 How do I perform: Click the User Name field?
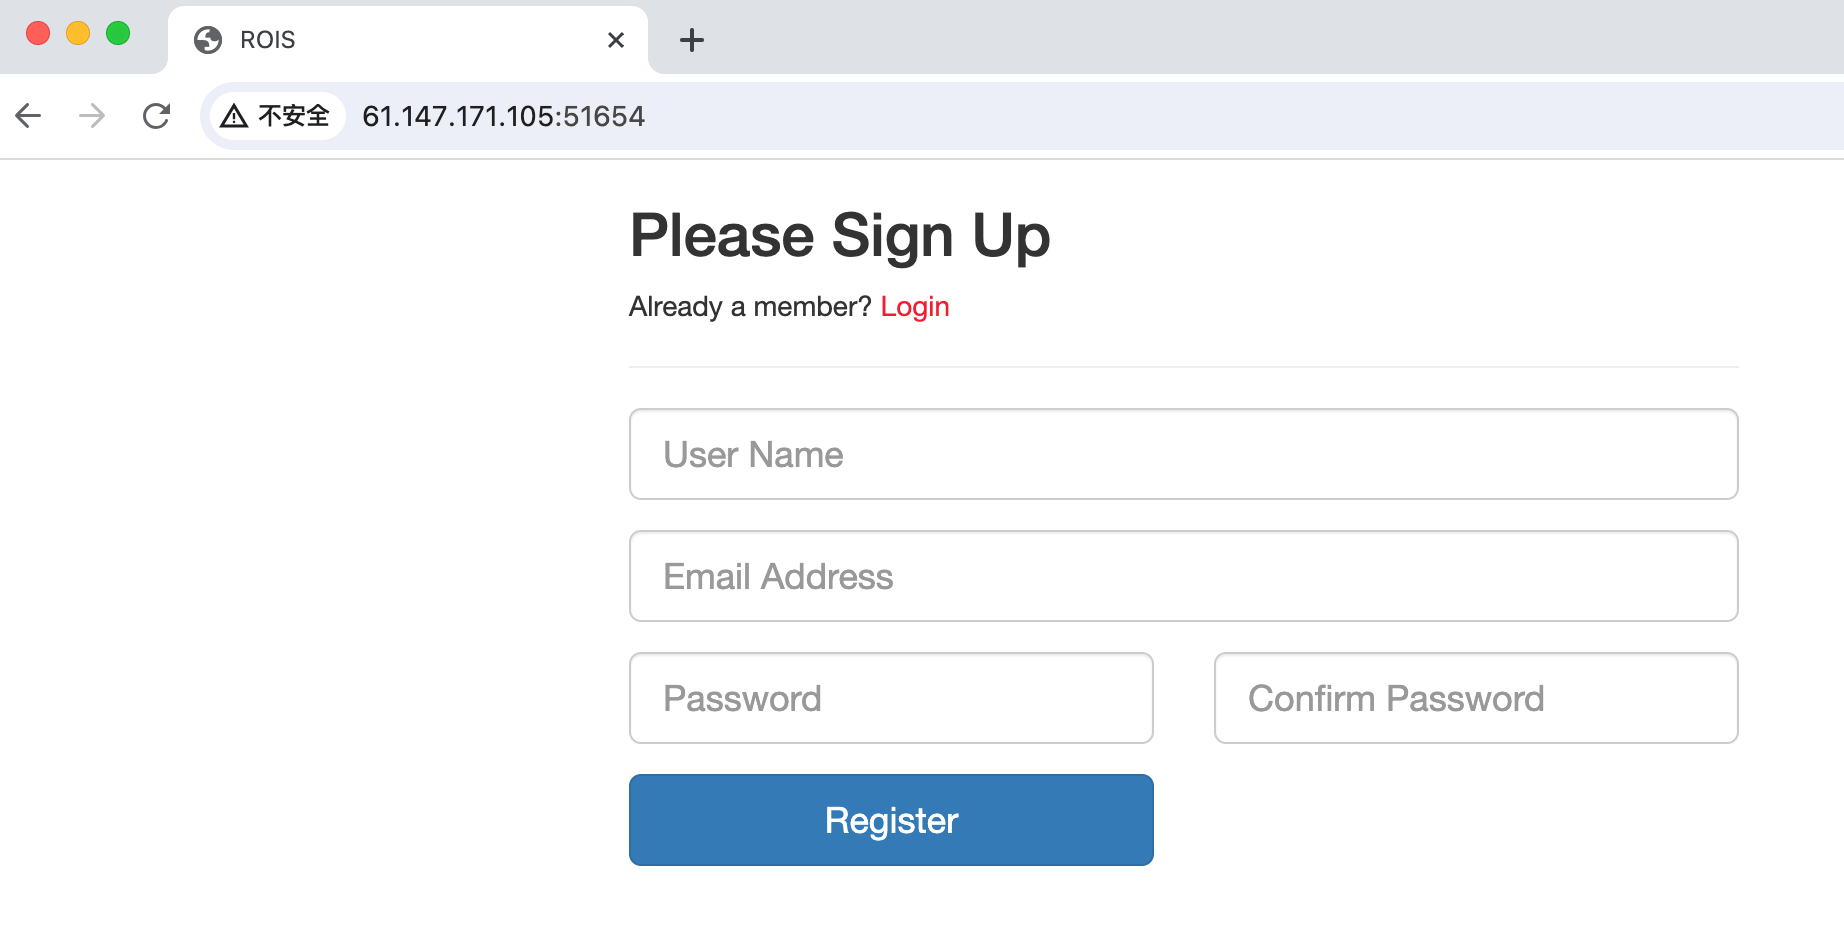[1183, 454]
